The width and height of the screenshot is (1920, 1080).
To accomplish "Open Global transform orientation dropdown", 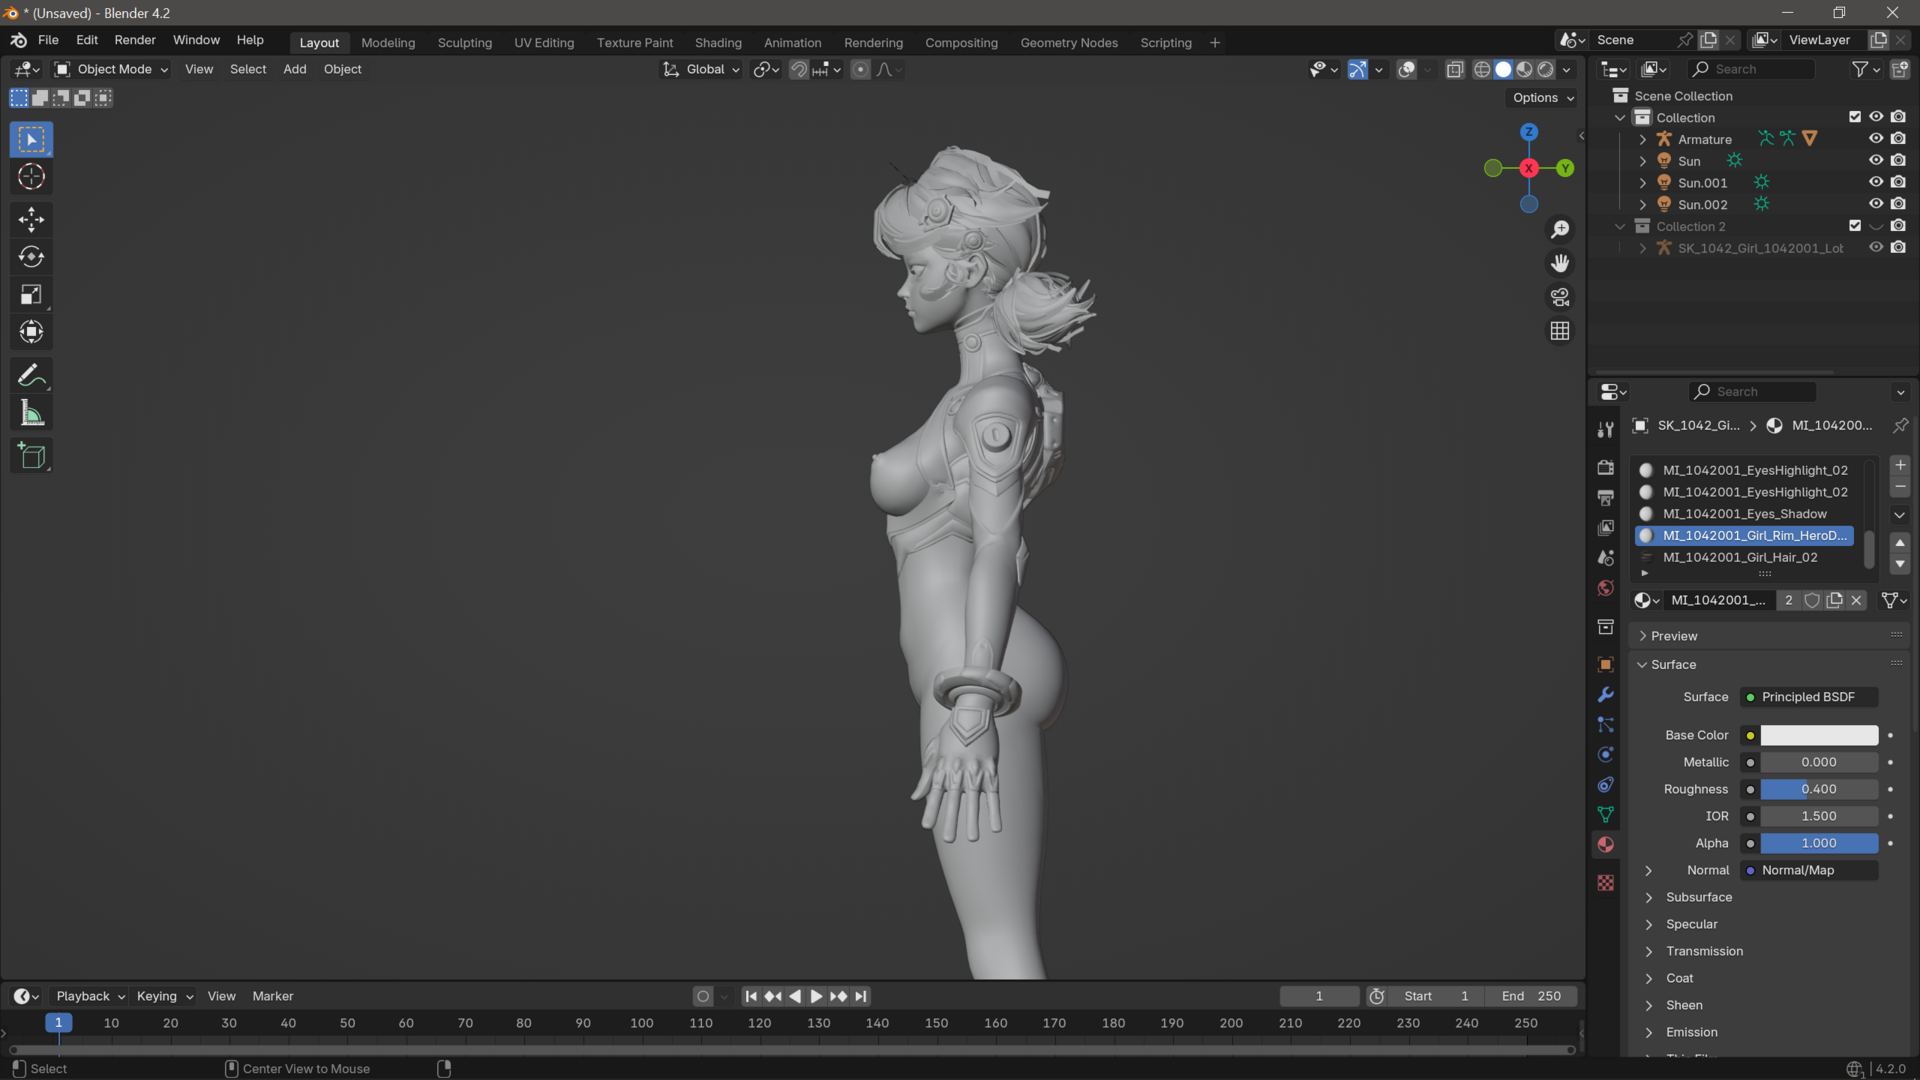I will point(703,69).
